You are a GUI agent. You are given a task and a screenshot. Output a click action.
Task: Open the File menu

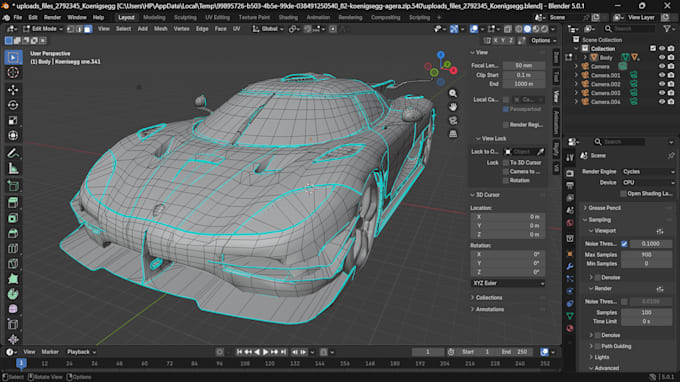pos(17,17)
